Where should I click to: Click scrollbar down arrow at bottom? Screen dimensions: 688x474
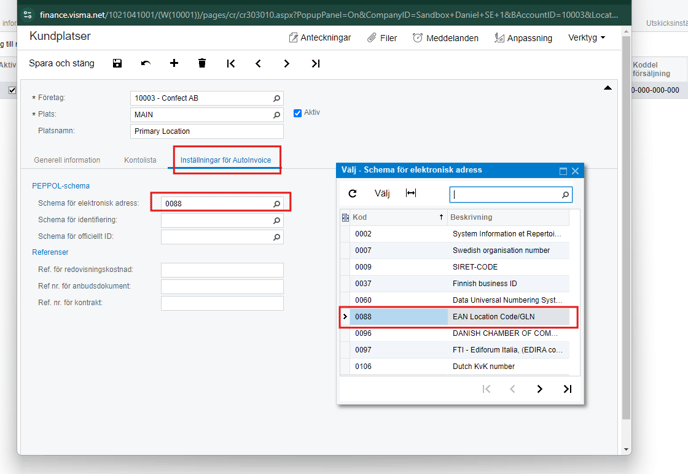626,449
